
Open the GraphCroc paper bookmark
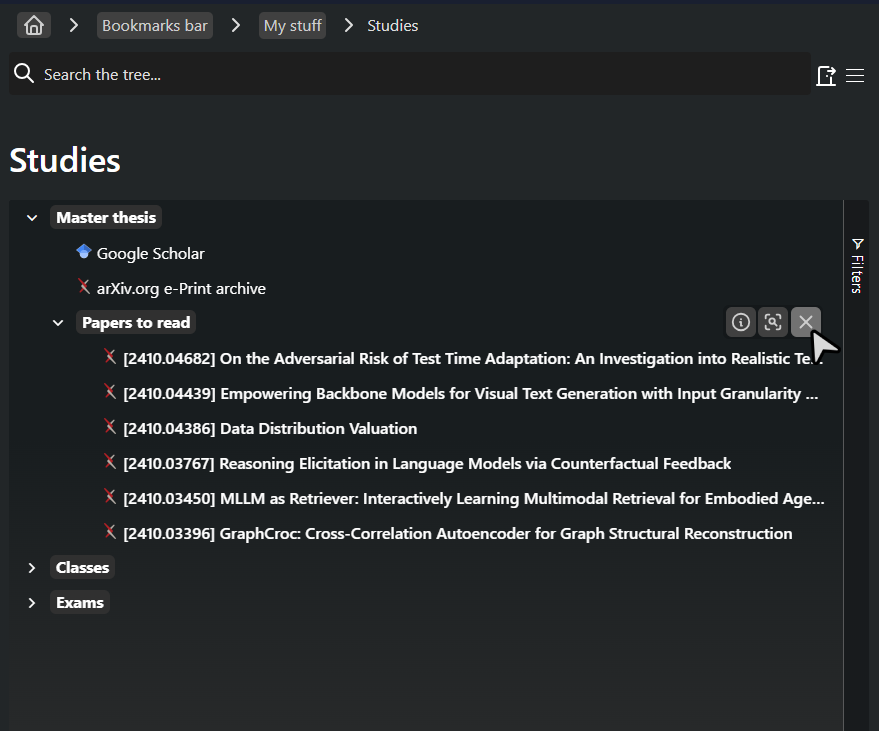457,533
